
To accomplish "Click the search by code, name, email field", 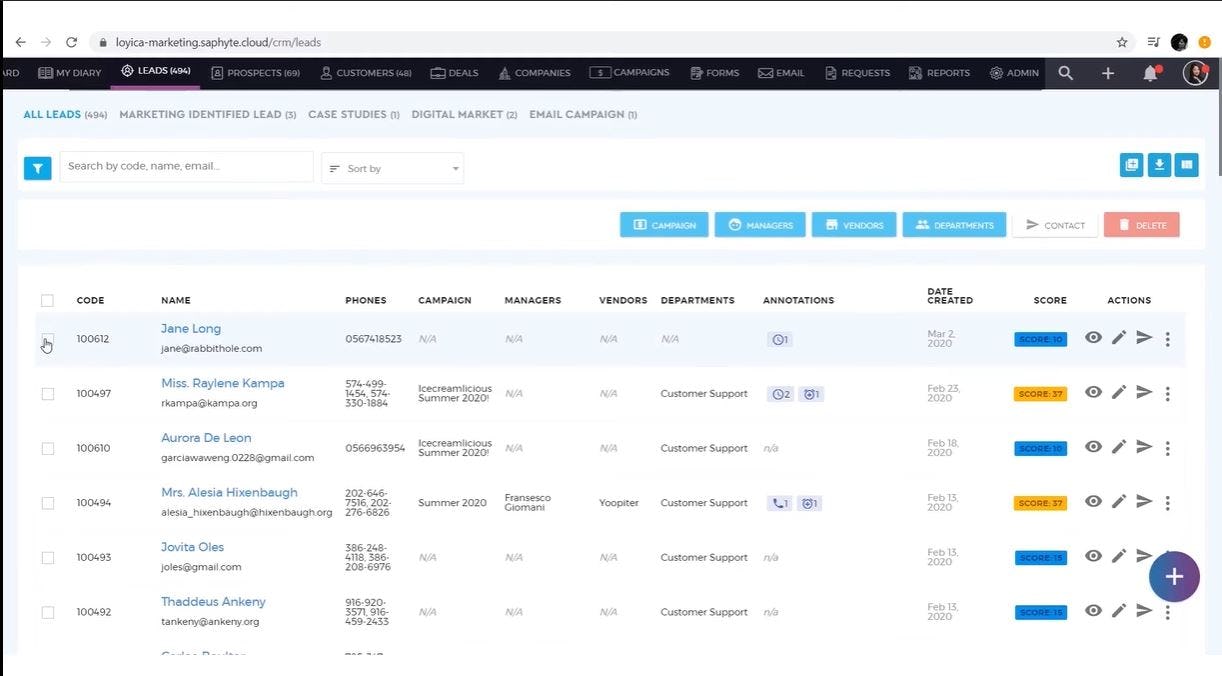I will click(187, 166).
